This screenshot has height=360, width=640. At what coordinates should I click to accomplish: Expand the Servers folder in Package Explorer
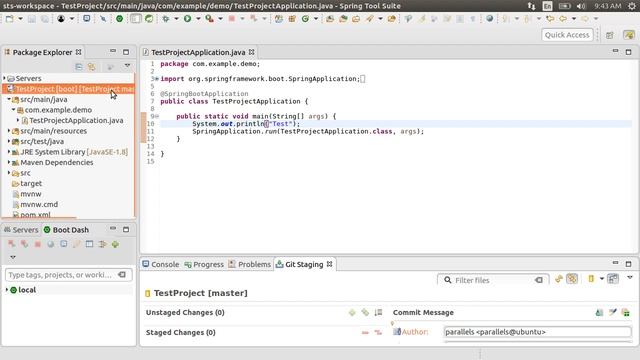(x=5, y=78)
